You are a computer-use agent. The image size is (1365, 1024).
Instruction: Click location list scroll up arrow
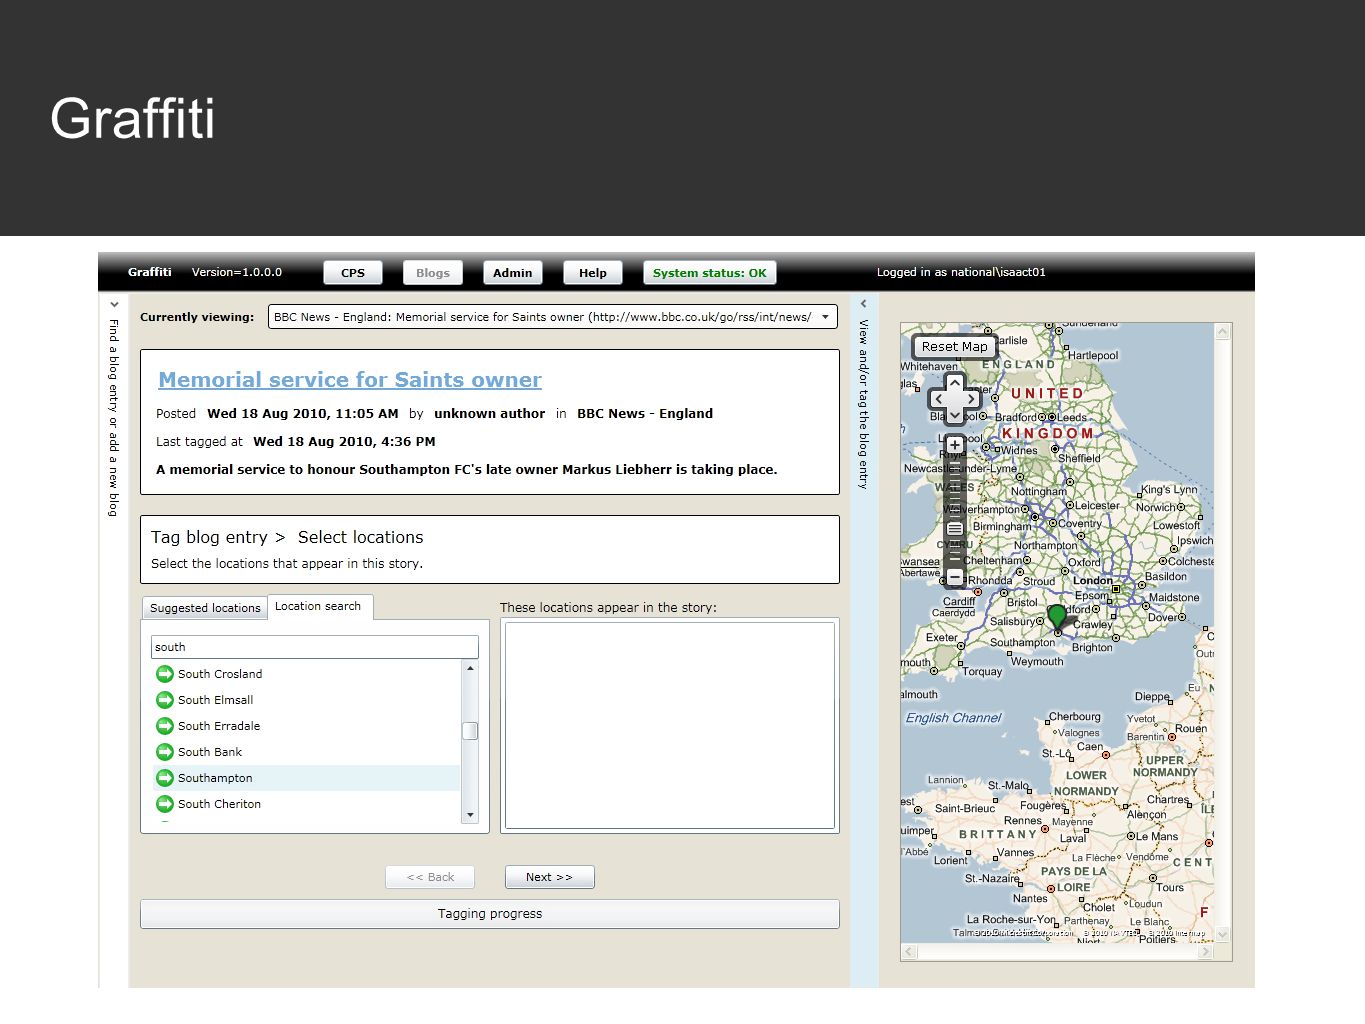click(x=470, y=668)
